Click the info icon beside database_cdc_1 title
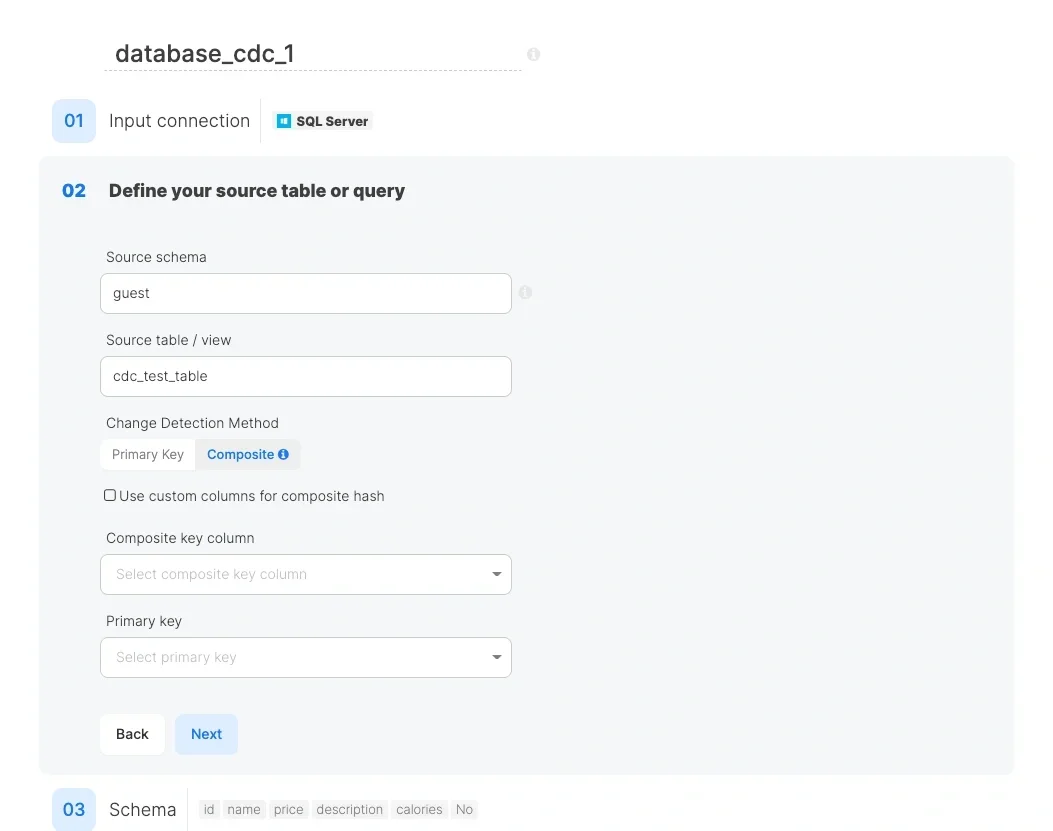The width and height of the screenshot is (1053, 831). point(533,55)
